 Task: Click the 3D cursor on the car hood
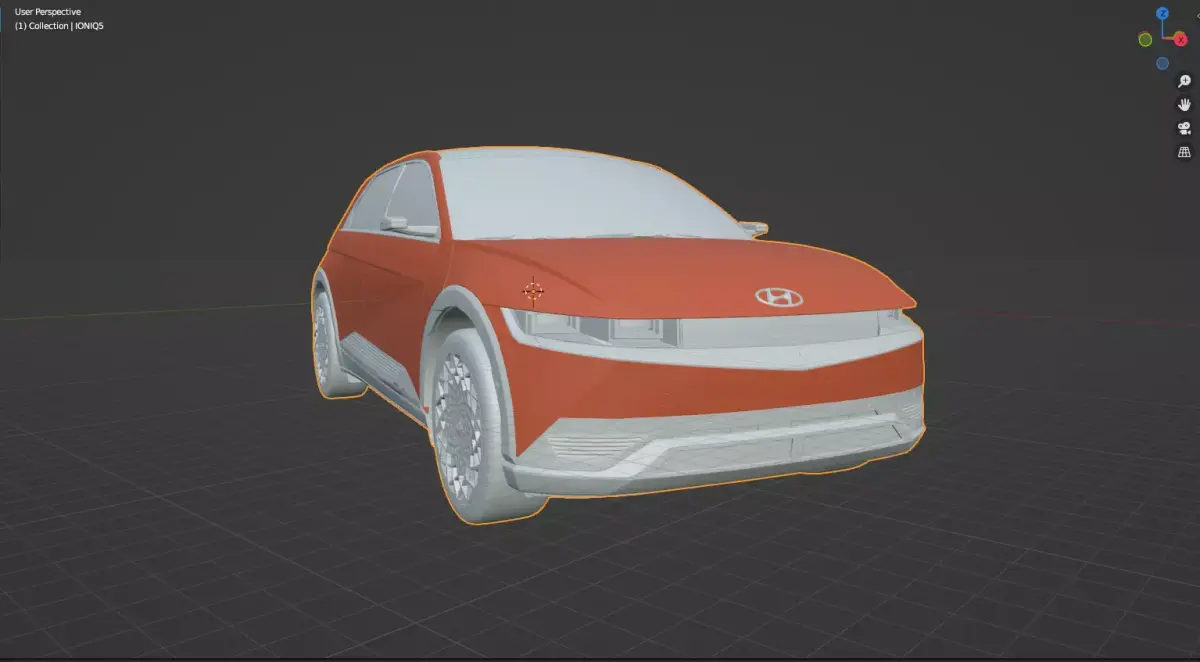[533, 291]
